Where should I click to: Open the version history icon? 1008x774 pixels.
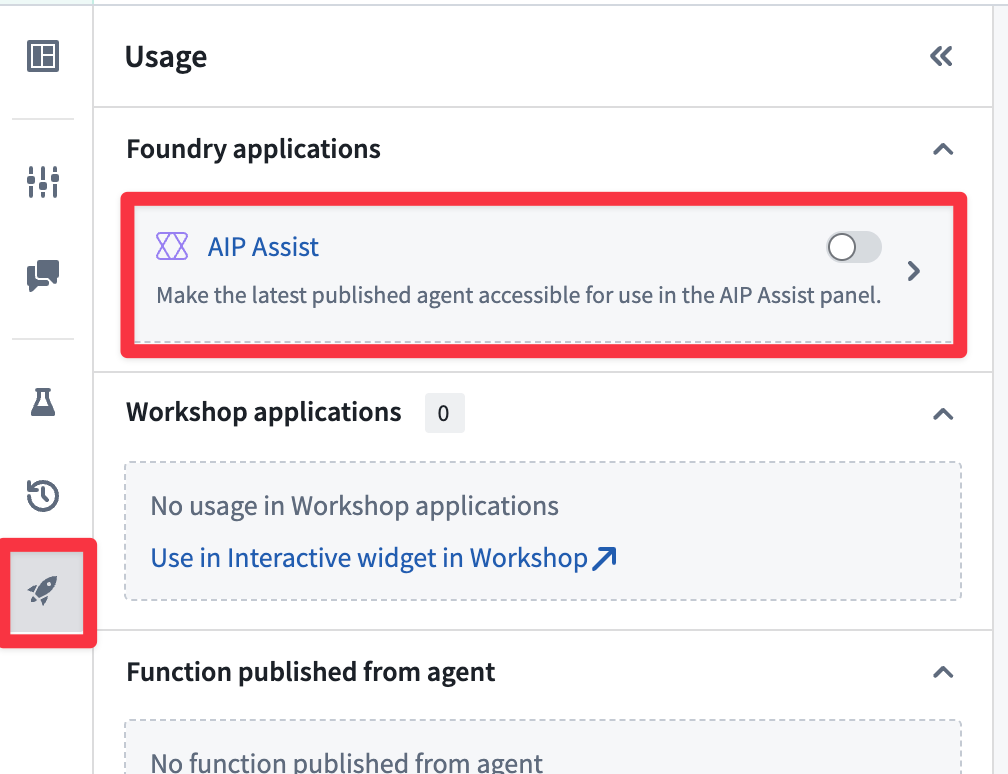(42, 495)
